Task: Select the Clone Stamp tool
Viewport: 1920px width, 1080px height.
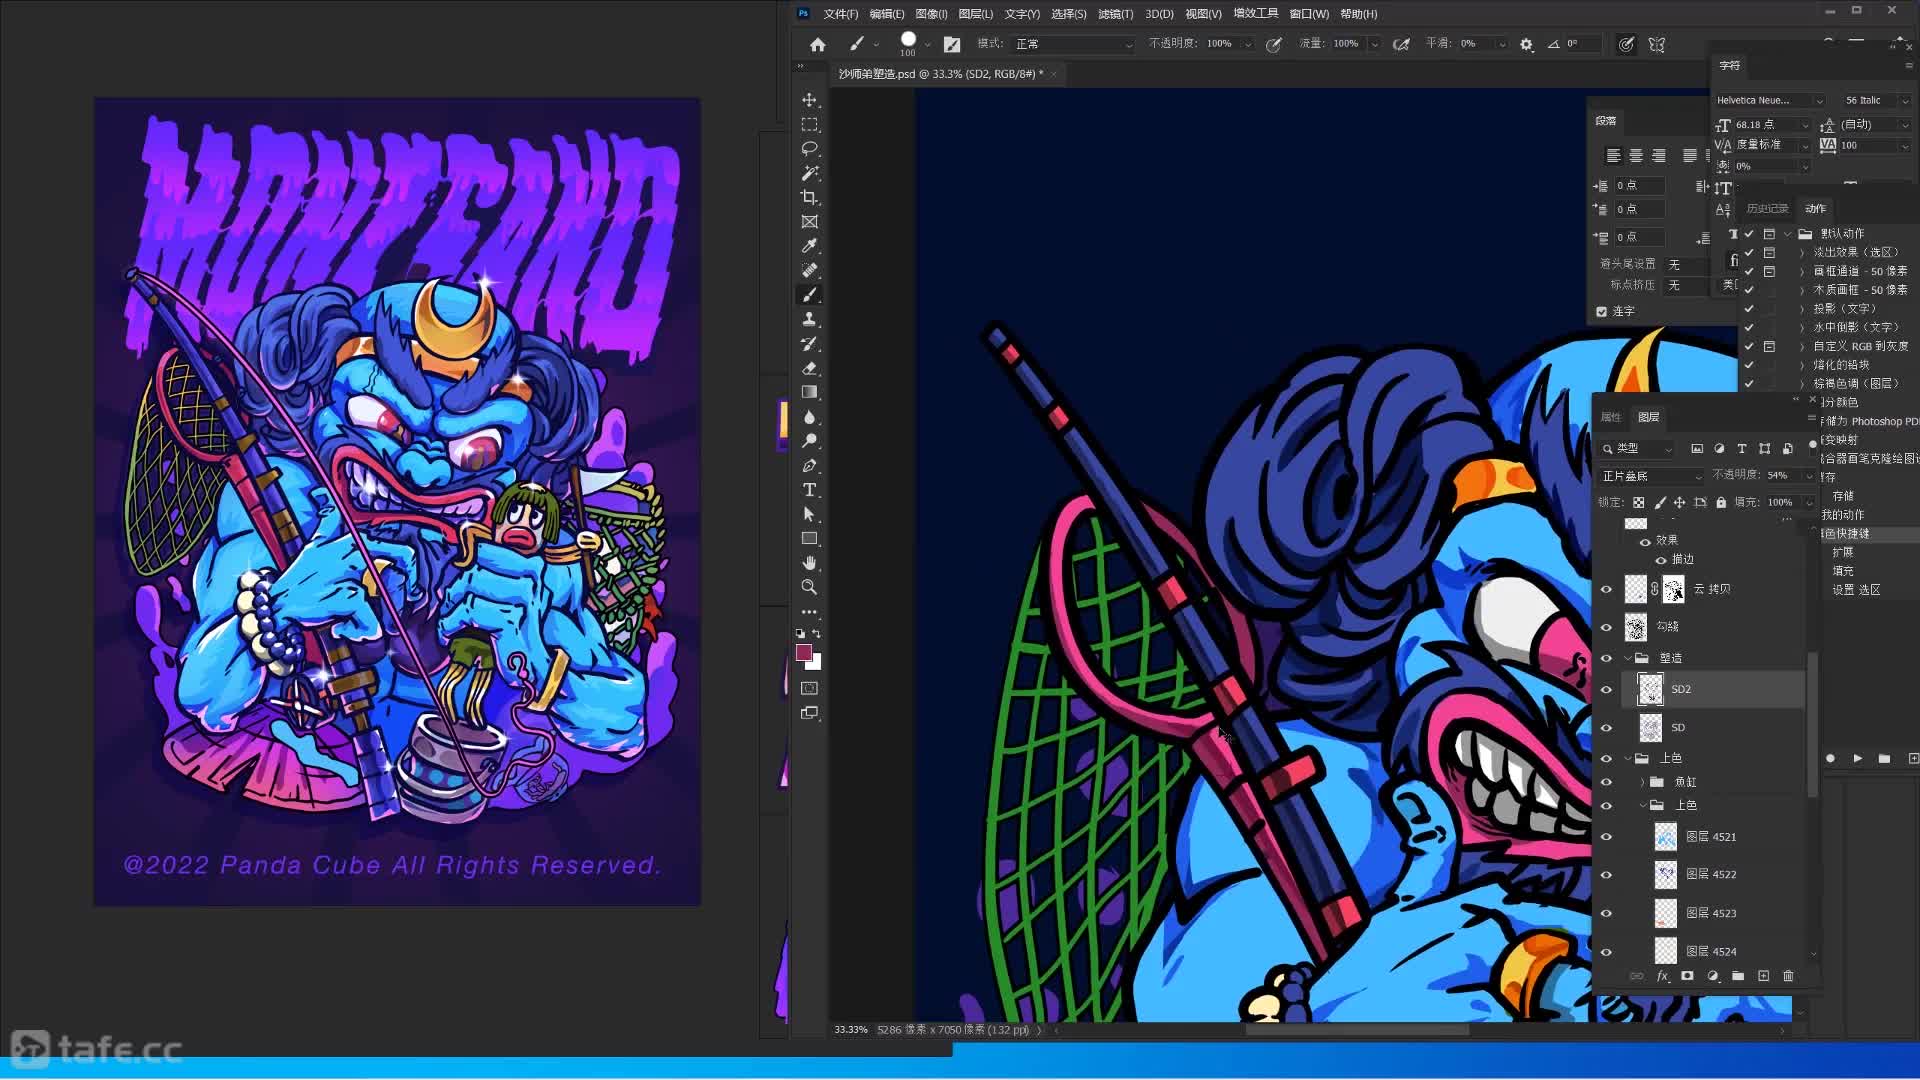Action: (x=810, y=319)
